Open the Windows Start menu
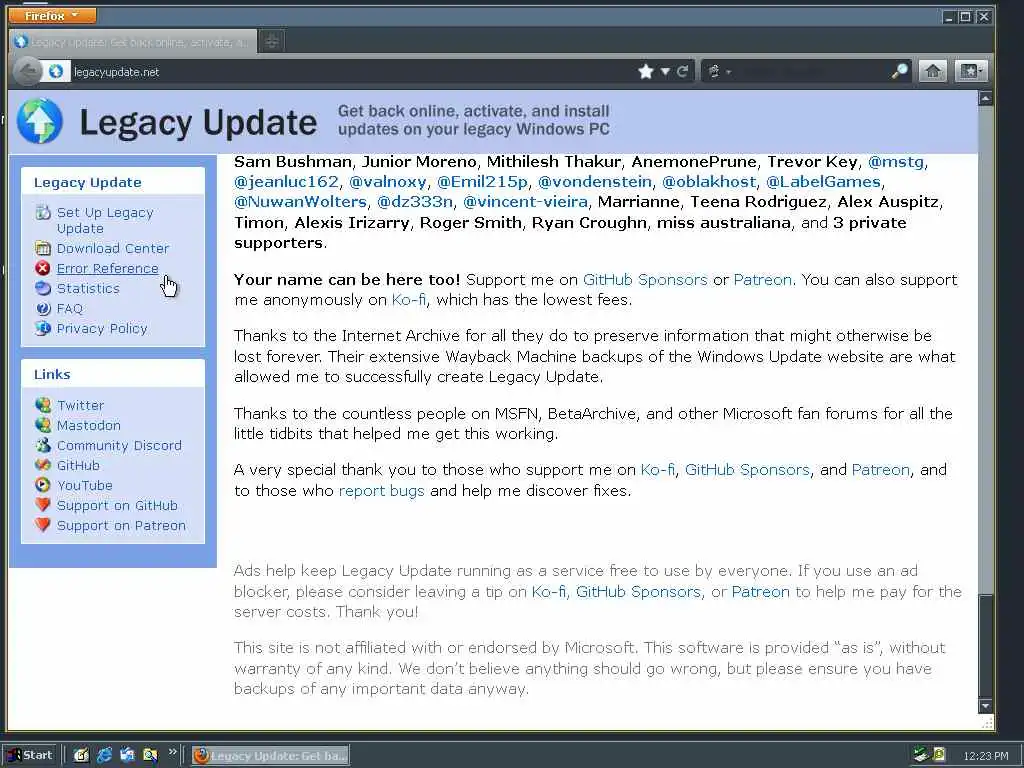The height and width of the screenshot is (768, 1024). 31,755
